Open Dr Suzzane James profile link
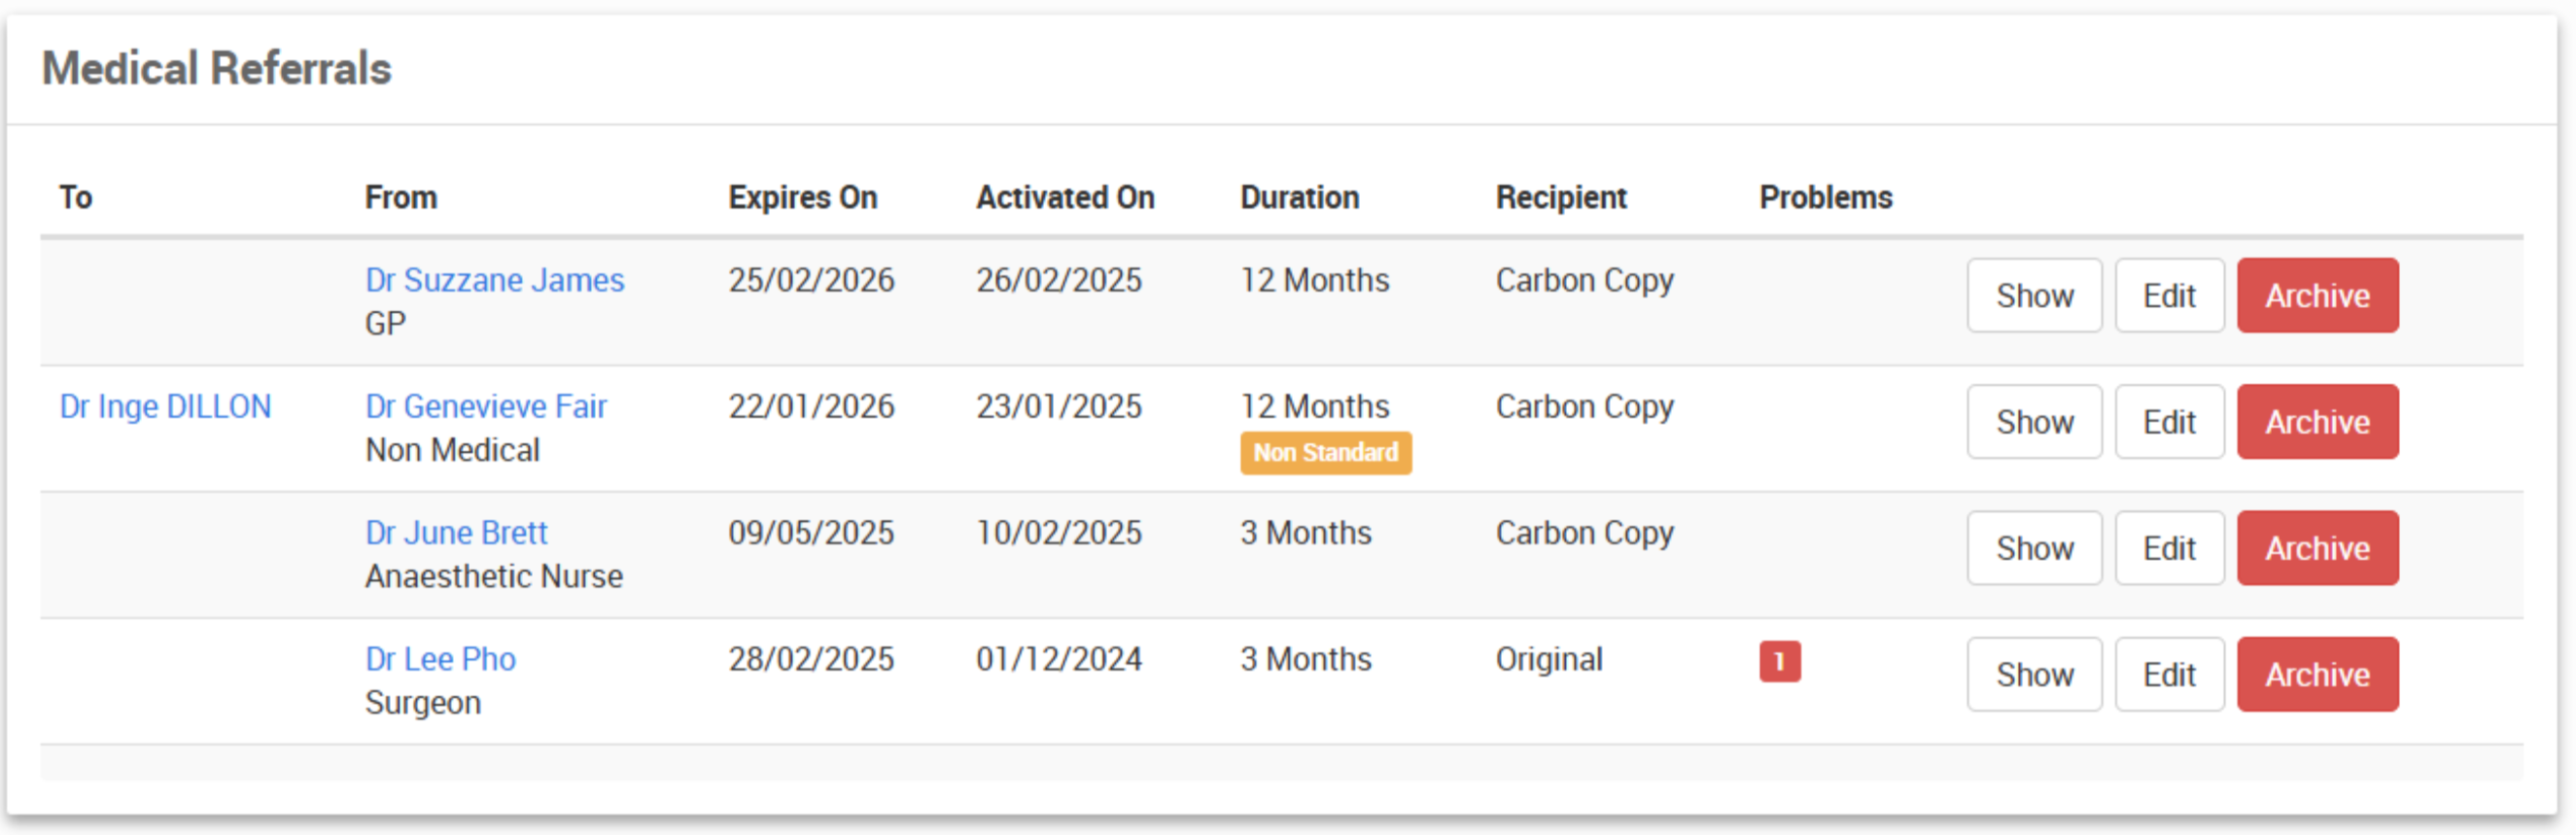The image size is (2576, 835). point(494,280)
